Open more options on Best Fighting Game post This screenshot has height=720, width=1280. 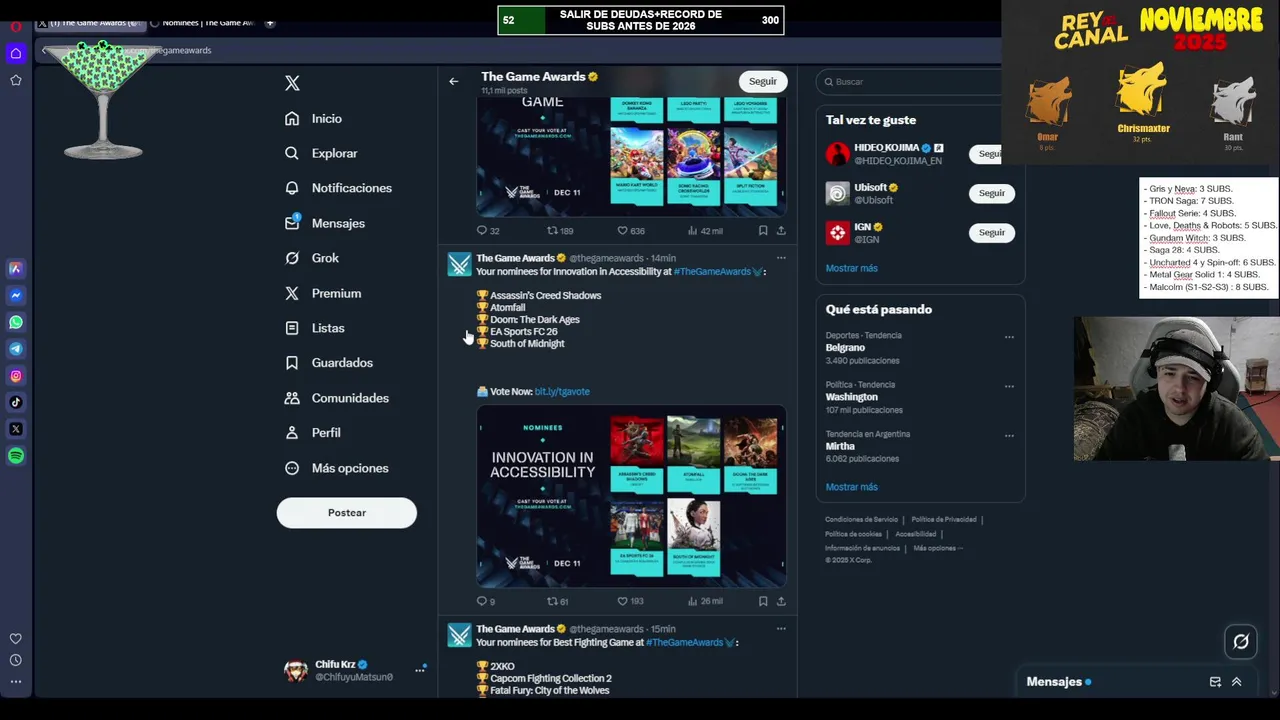click(781, 629)
